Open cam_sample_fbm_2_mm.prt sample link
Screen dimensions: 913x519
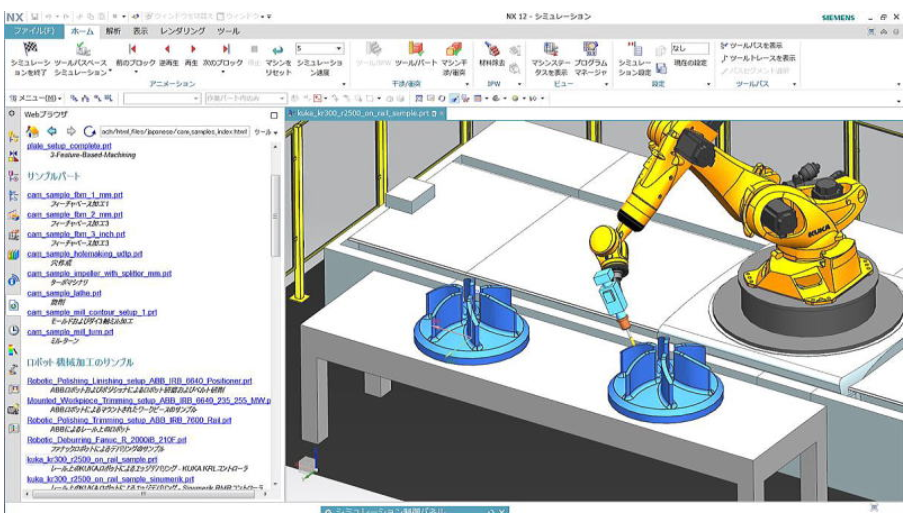[x=75, y=214]
